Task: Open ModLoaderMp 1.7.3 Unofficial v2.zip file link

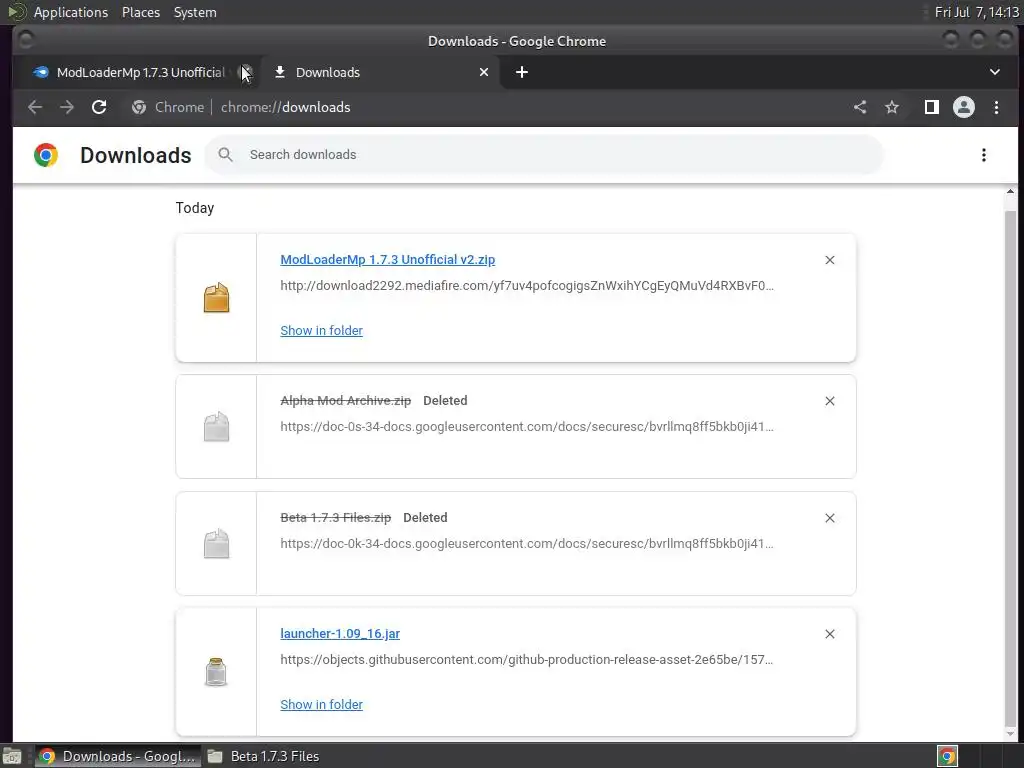Action: coord(387,259)
